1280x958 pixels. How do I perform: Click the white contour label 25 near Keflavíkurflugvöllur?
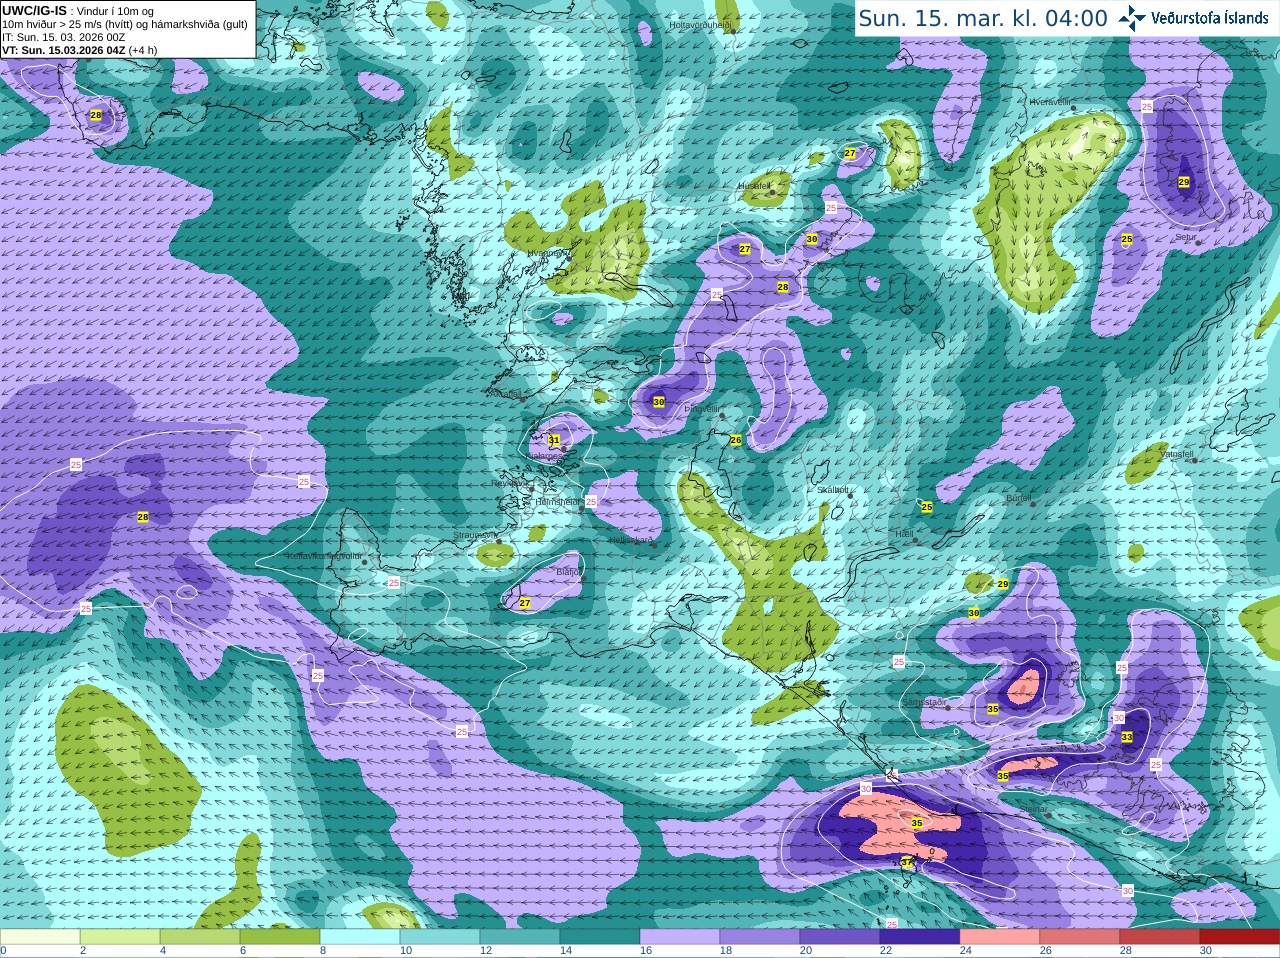[394, 582]
